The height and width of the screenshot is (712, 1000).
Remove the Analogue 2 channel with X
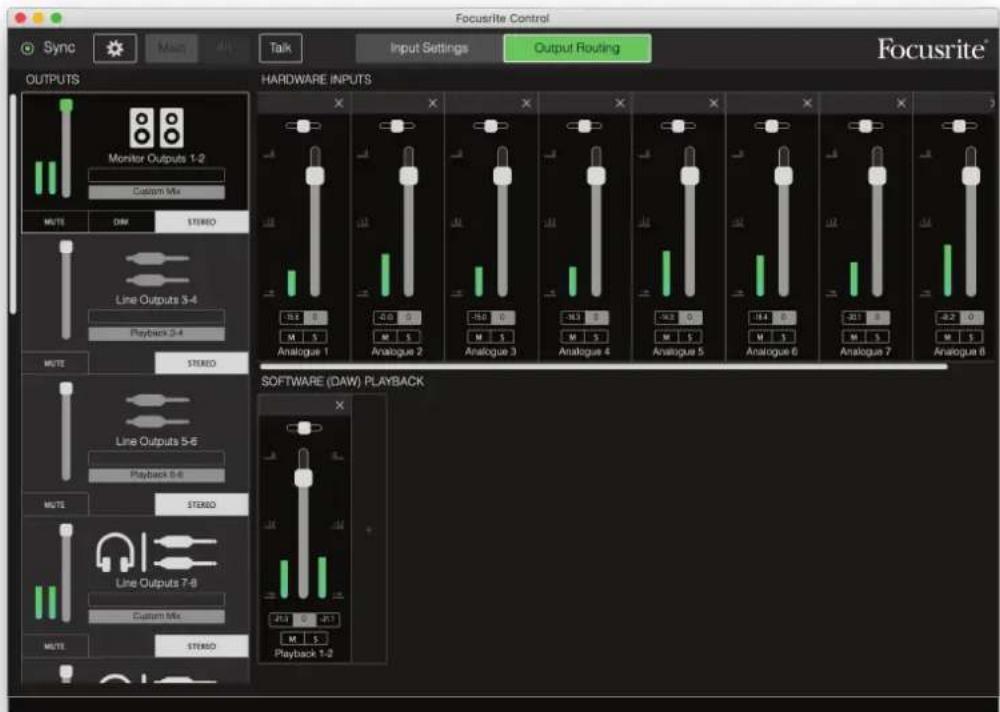432,103
